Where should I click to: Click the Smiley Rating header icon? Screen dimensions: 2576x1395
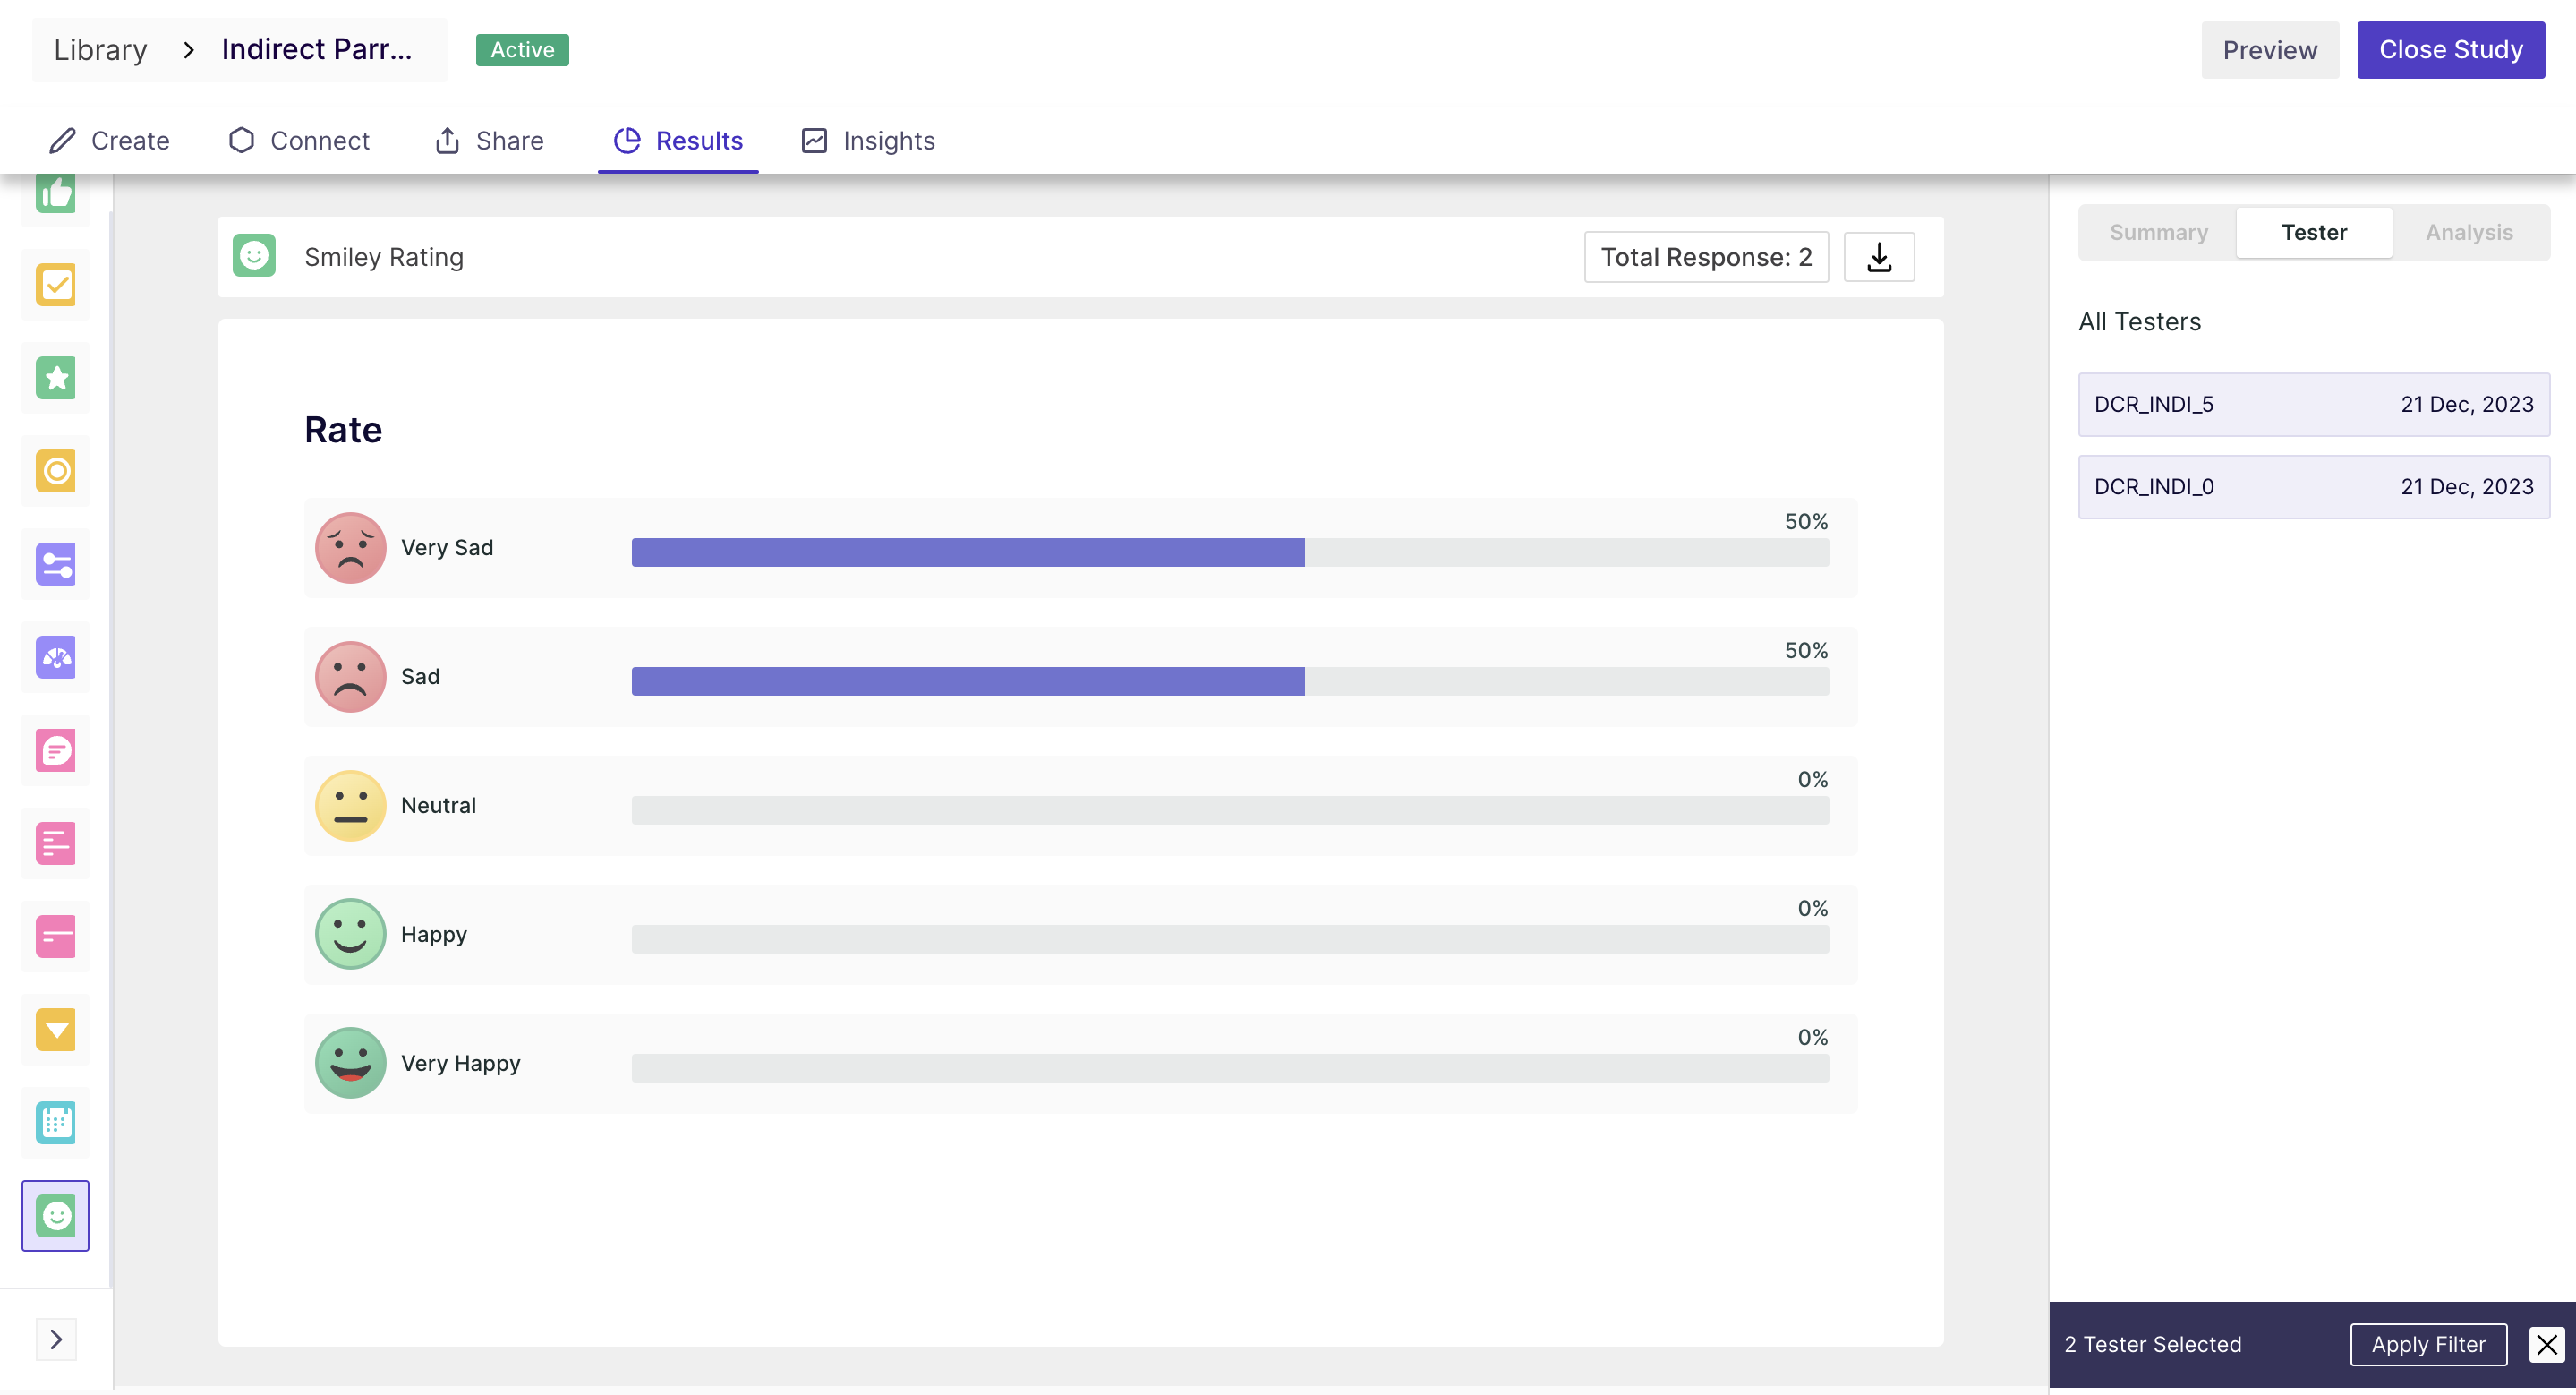tap(254, 256)
